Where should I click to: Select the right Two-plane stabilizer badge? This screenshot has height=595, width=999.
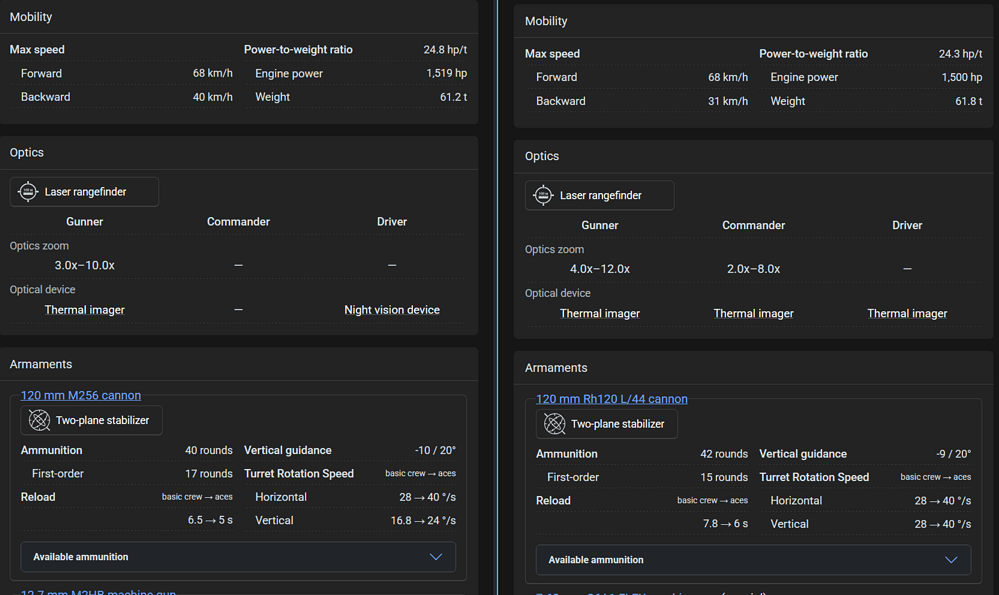607,424
